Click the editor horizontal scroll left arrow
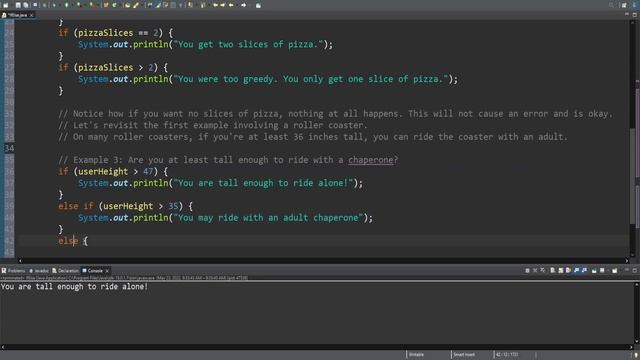The height and width of the screenshot is (360, 640). (20, 260)
